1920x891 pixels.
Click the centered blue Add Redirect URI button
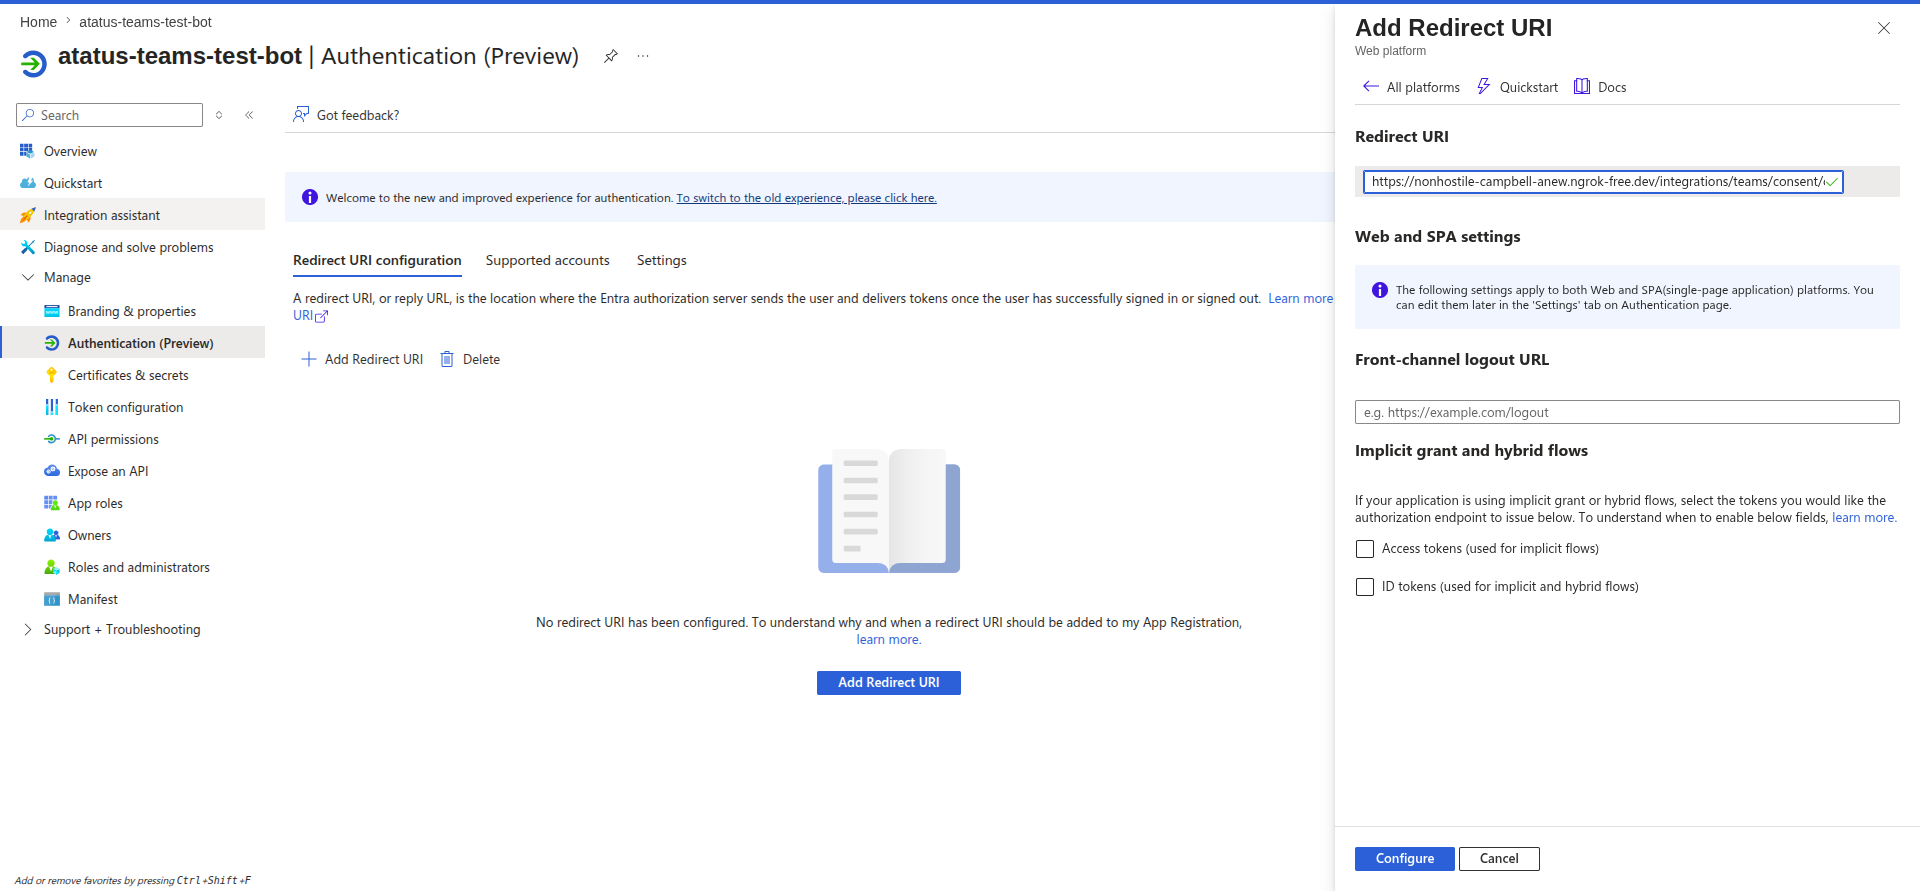(889, 683)
